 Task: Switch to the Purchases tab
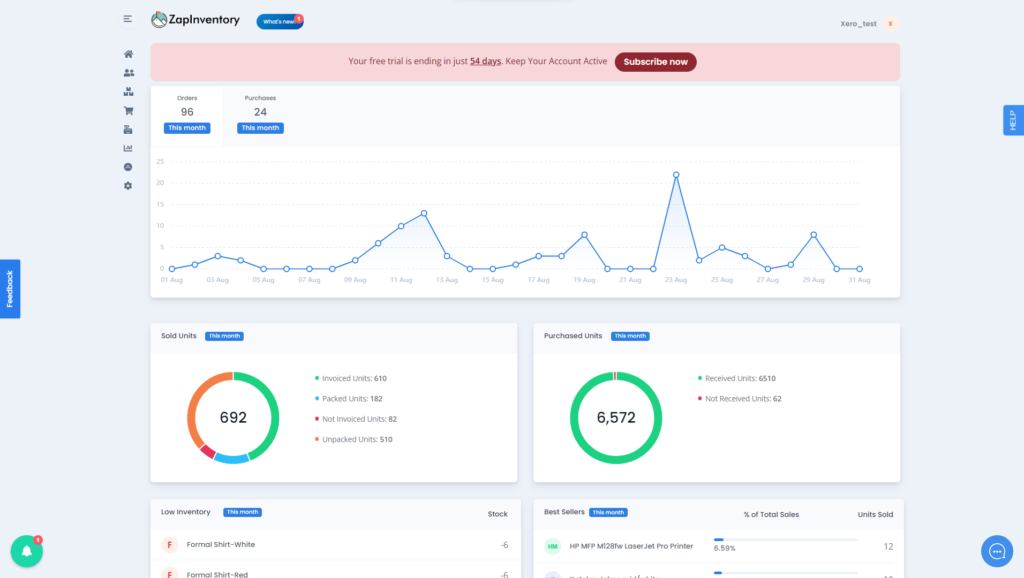click(x=260, y=116)
